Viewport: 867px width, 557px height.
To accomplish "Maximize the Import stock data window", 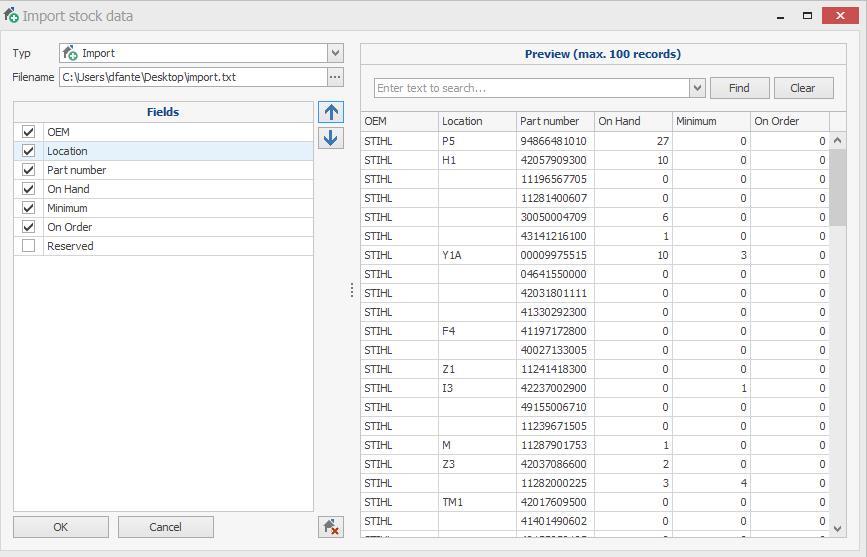I will click(807, 16).
